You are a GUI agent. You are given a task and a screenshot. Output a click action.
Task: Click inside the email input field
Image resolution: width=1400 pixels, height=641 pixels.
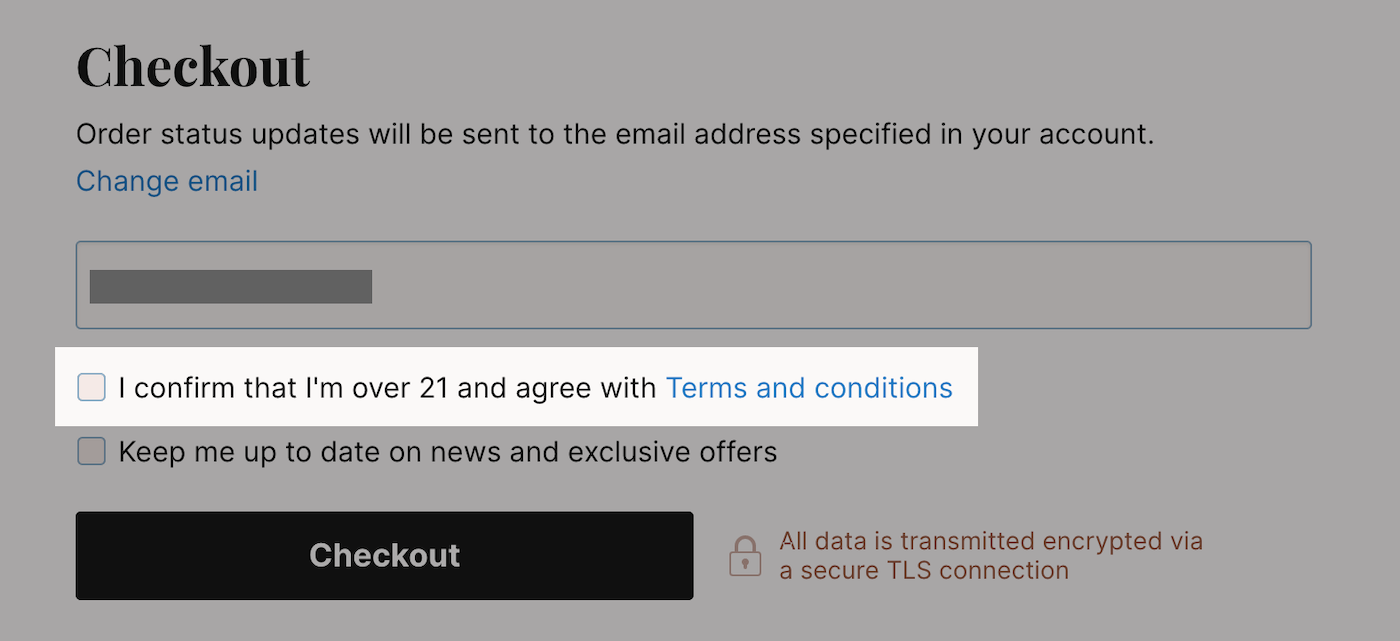[694, 284]
